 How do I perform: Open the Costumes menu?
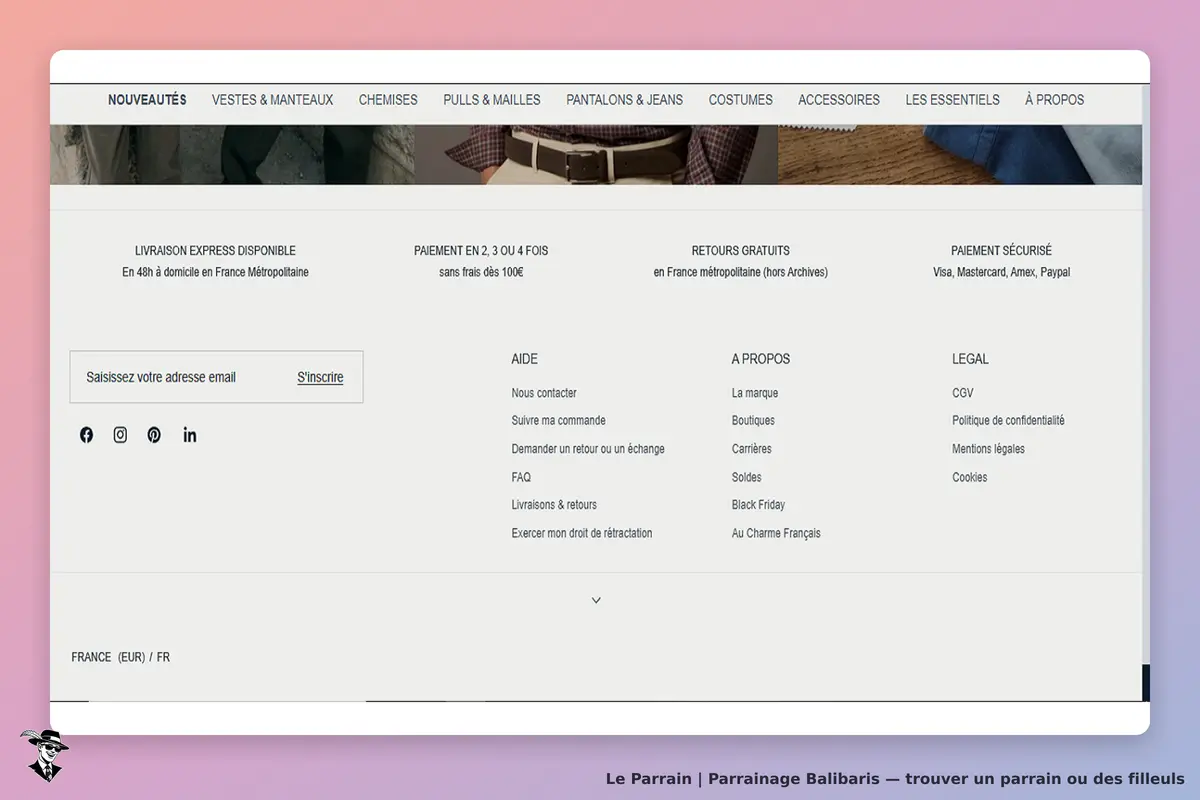(741, 100)
